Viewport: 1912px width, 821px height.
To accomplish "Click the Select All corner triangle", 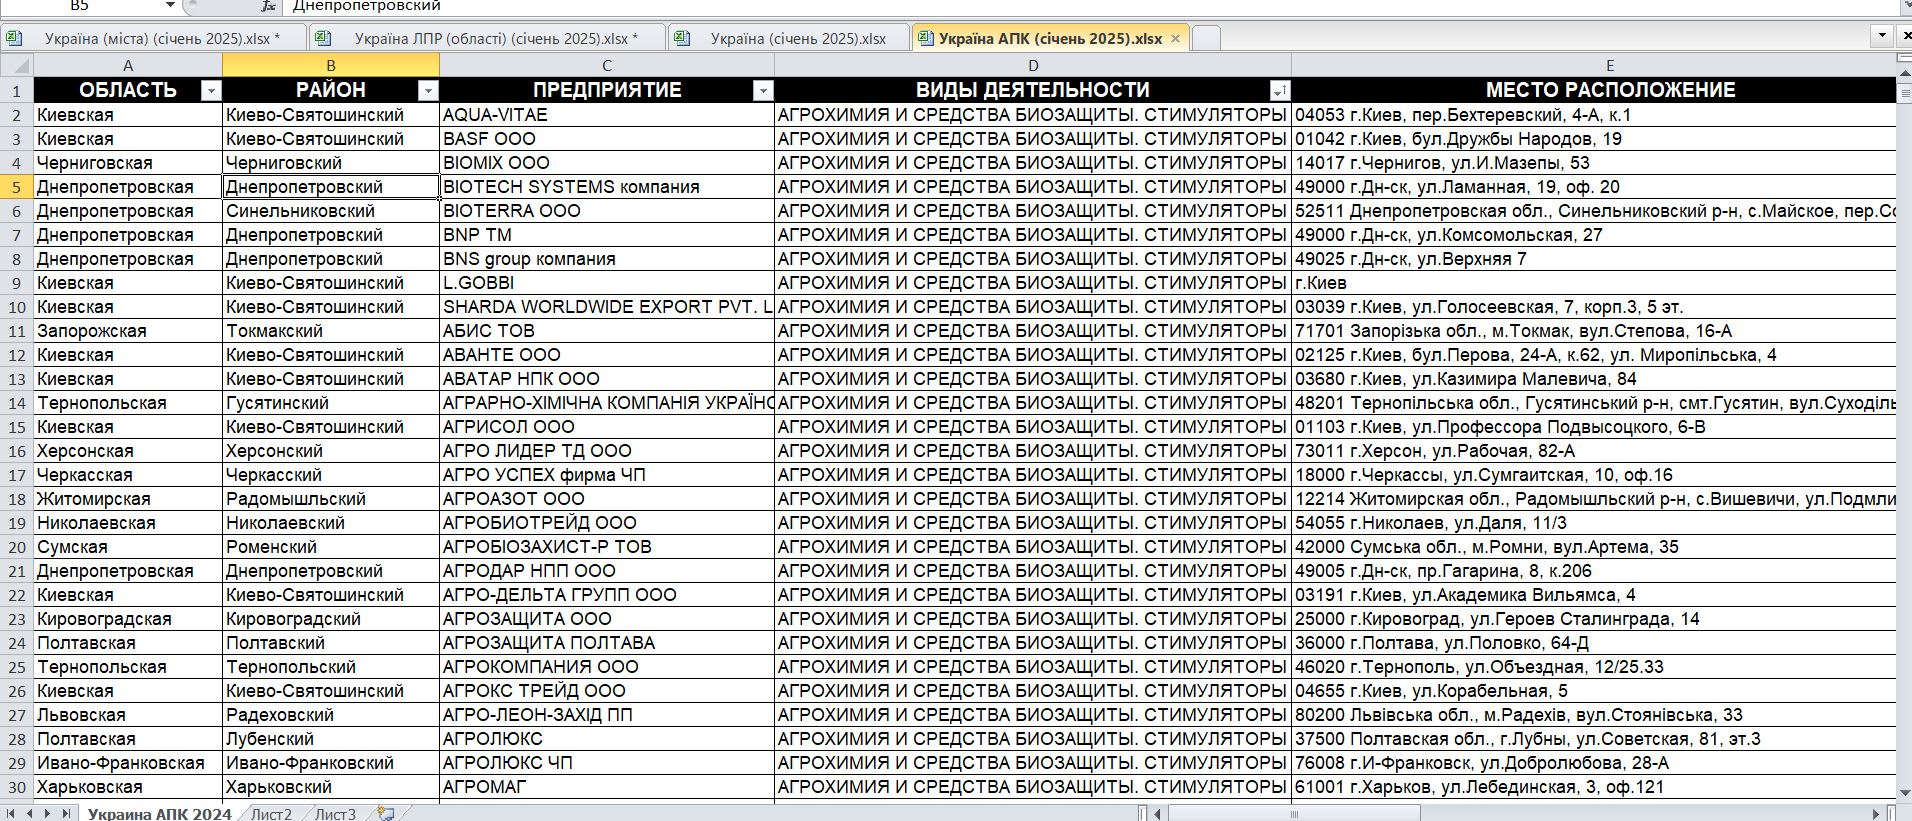I will coord(17,66).
